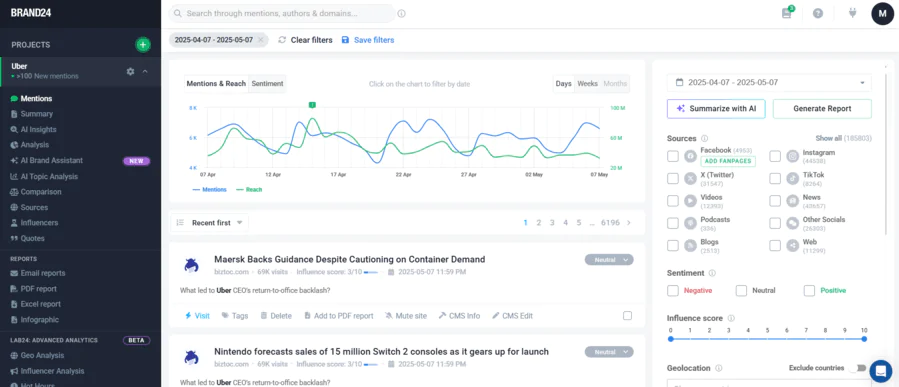Open the help question mark icon
Screen dimensions: 899x387
click(818, 13)
